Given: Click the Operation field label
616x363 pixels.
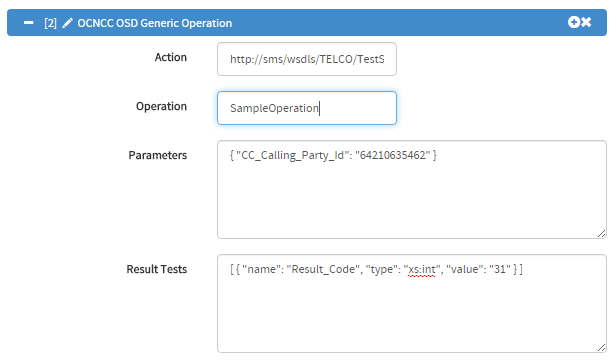Looking at the screenshot, I should [161, 106].
